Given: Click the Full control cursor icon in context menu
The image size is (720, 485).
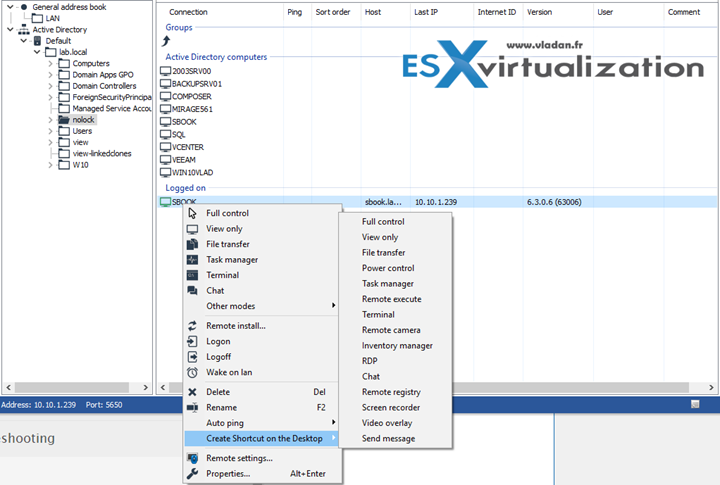Looking at the screenshot, I should click(192, 213).
